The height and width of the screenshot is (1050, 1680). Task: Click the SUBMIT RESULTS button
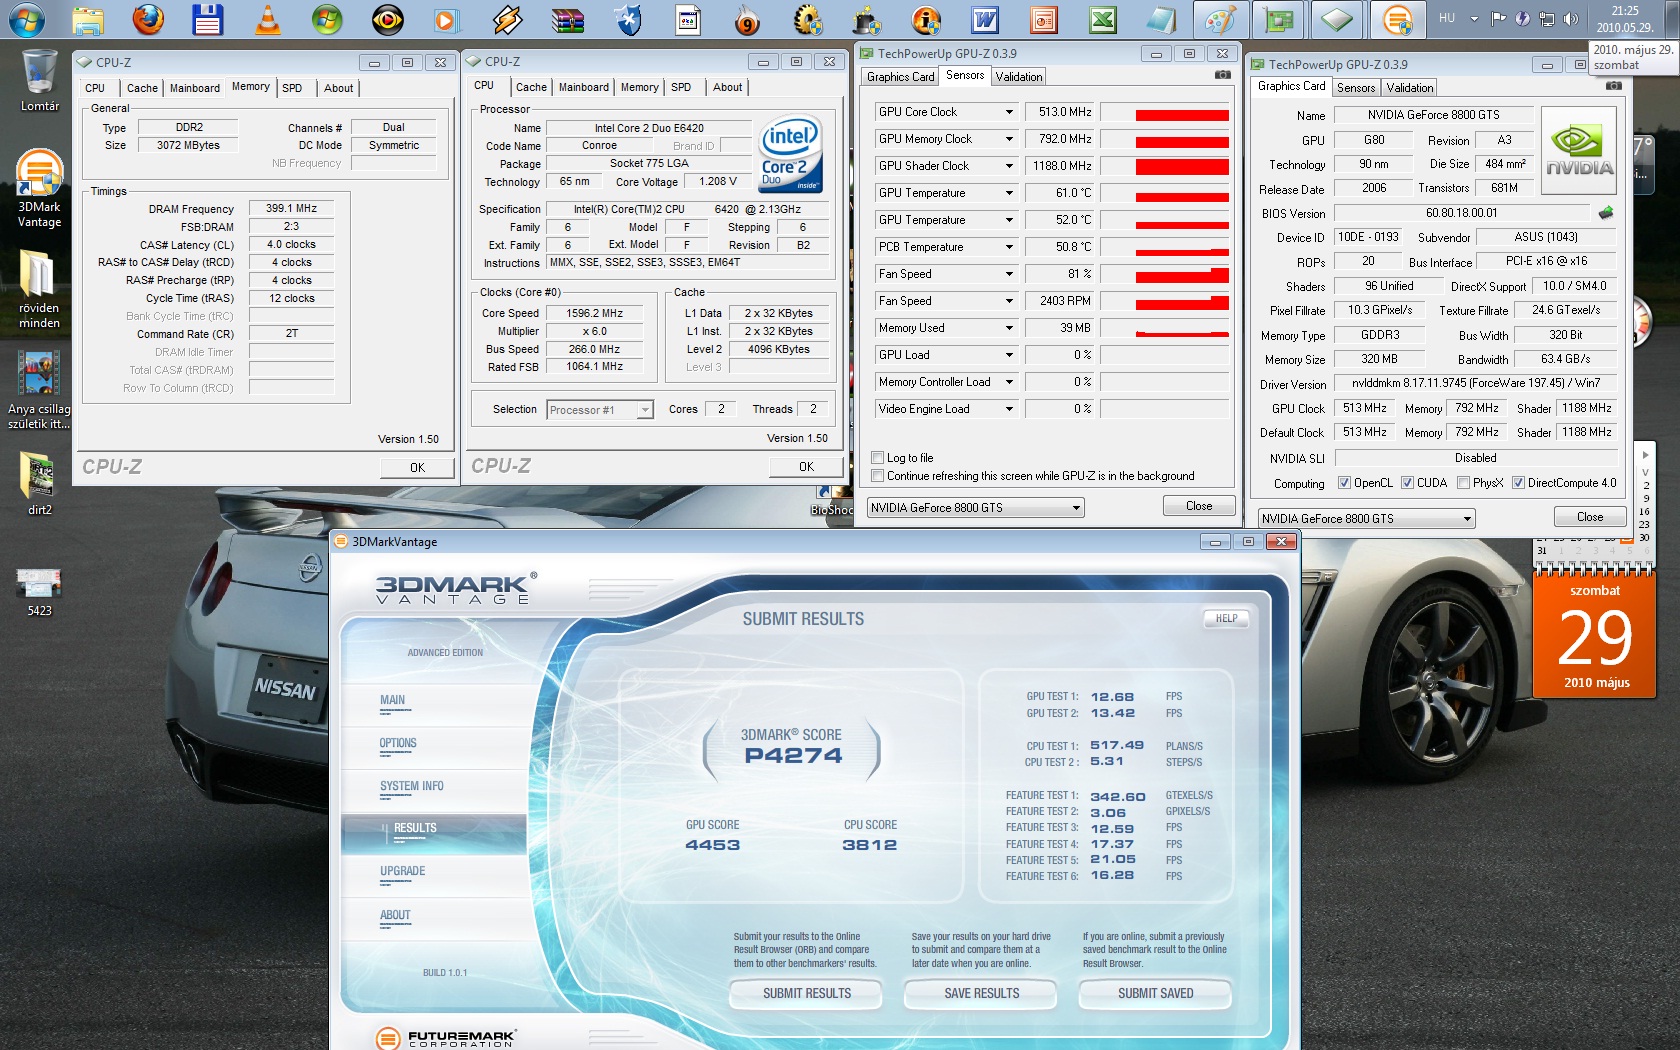tap(807, 994)
